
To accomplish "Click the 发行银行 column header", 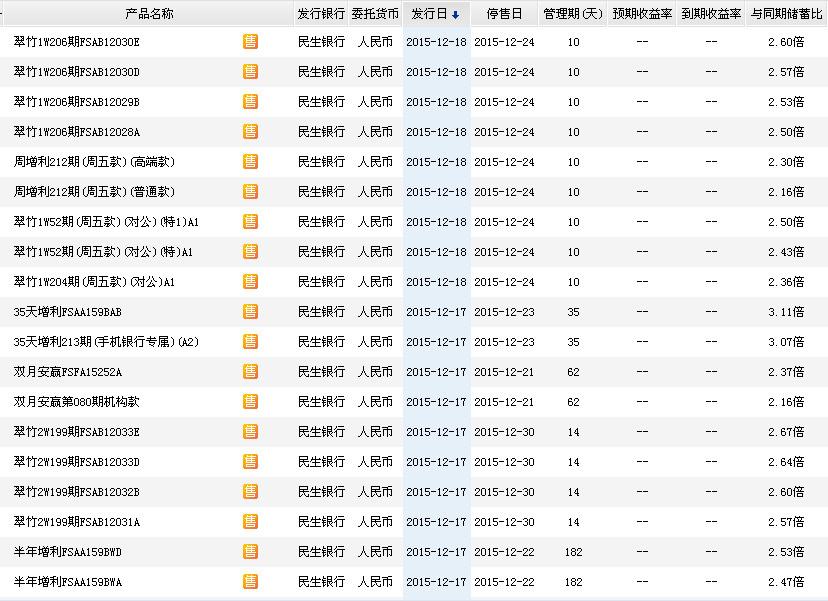I will [x=321, y=14].
